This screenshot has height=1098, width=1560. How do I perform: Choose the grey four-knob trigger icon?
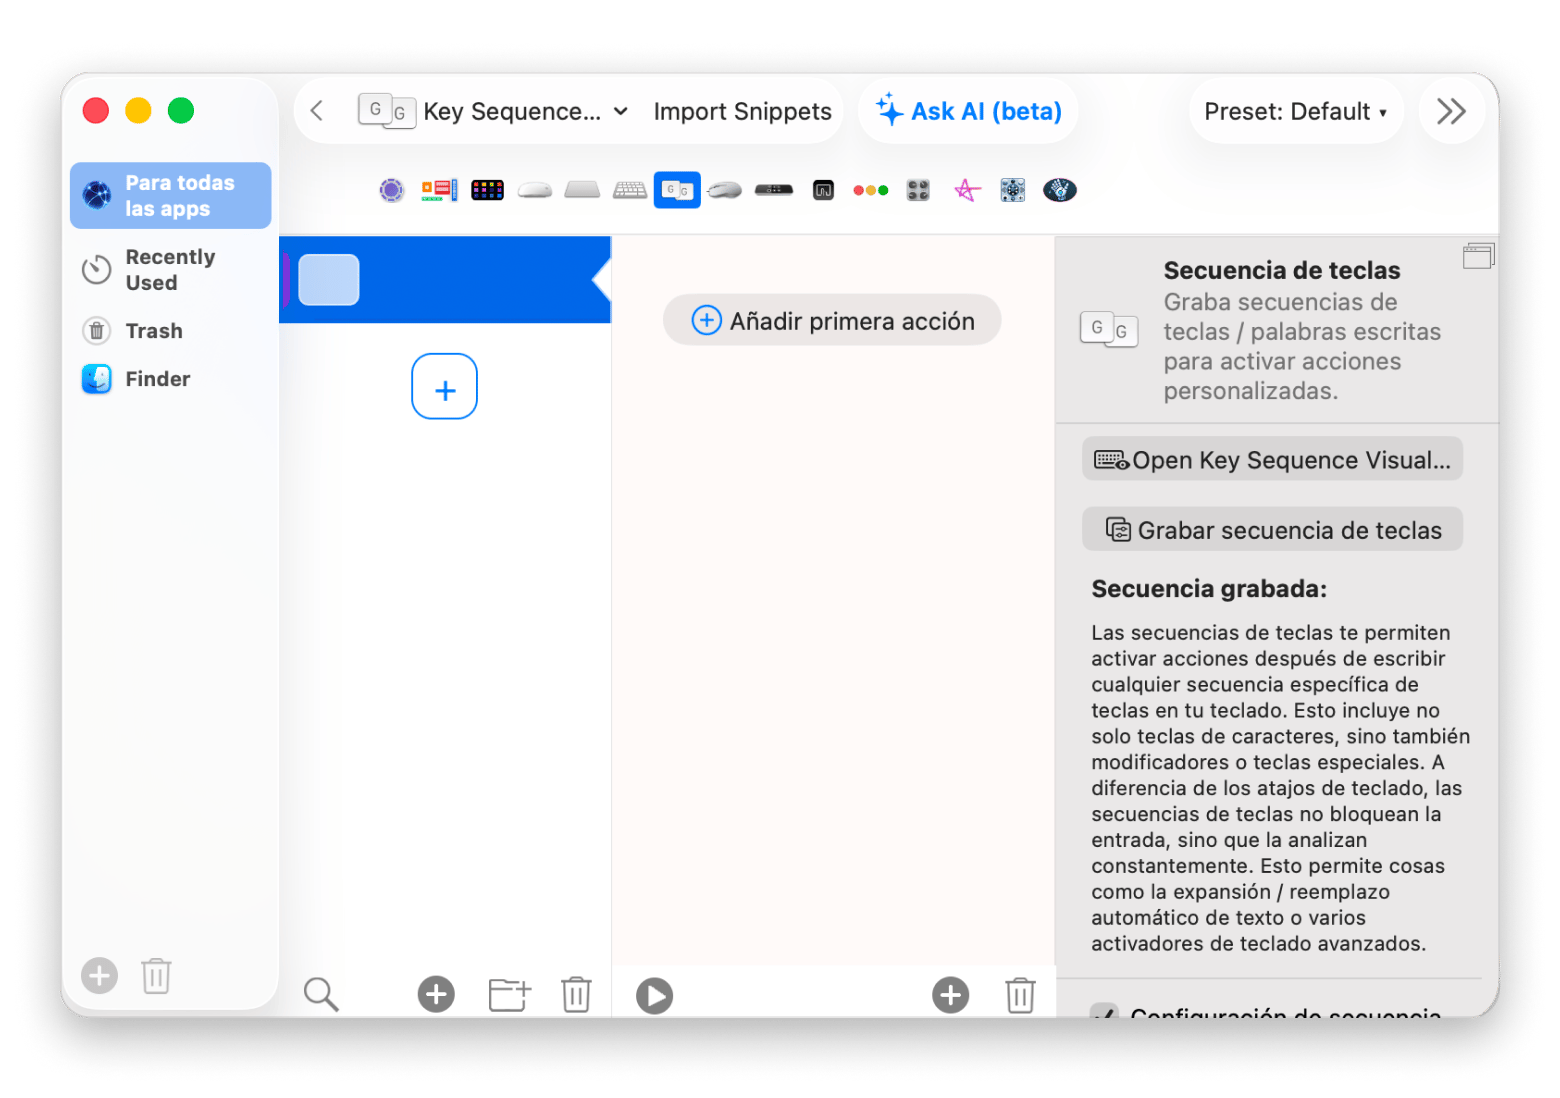click(x=918, y=190)
